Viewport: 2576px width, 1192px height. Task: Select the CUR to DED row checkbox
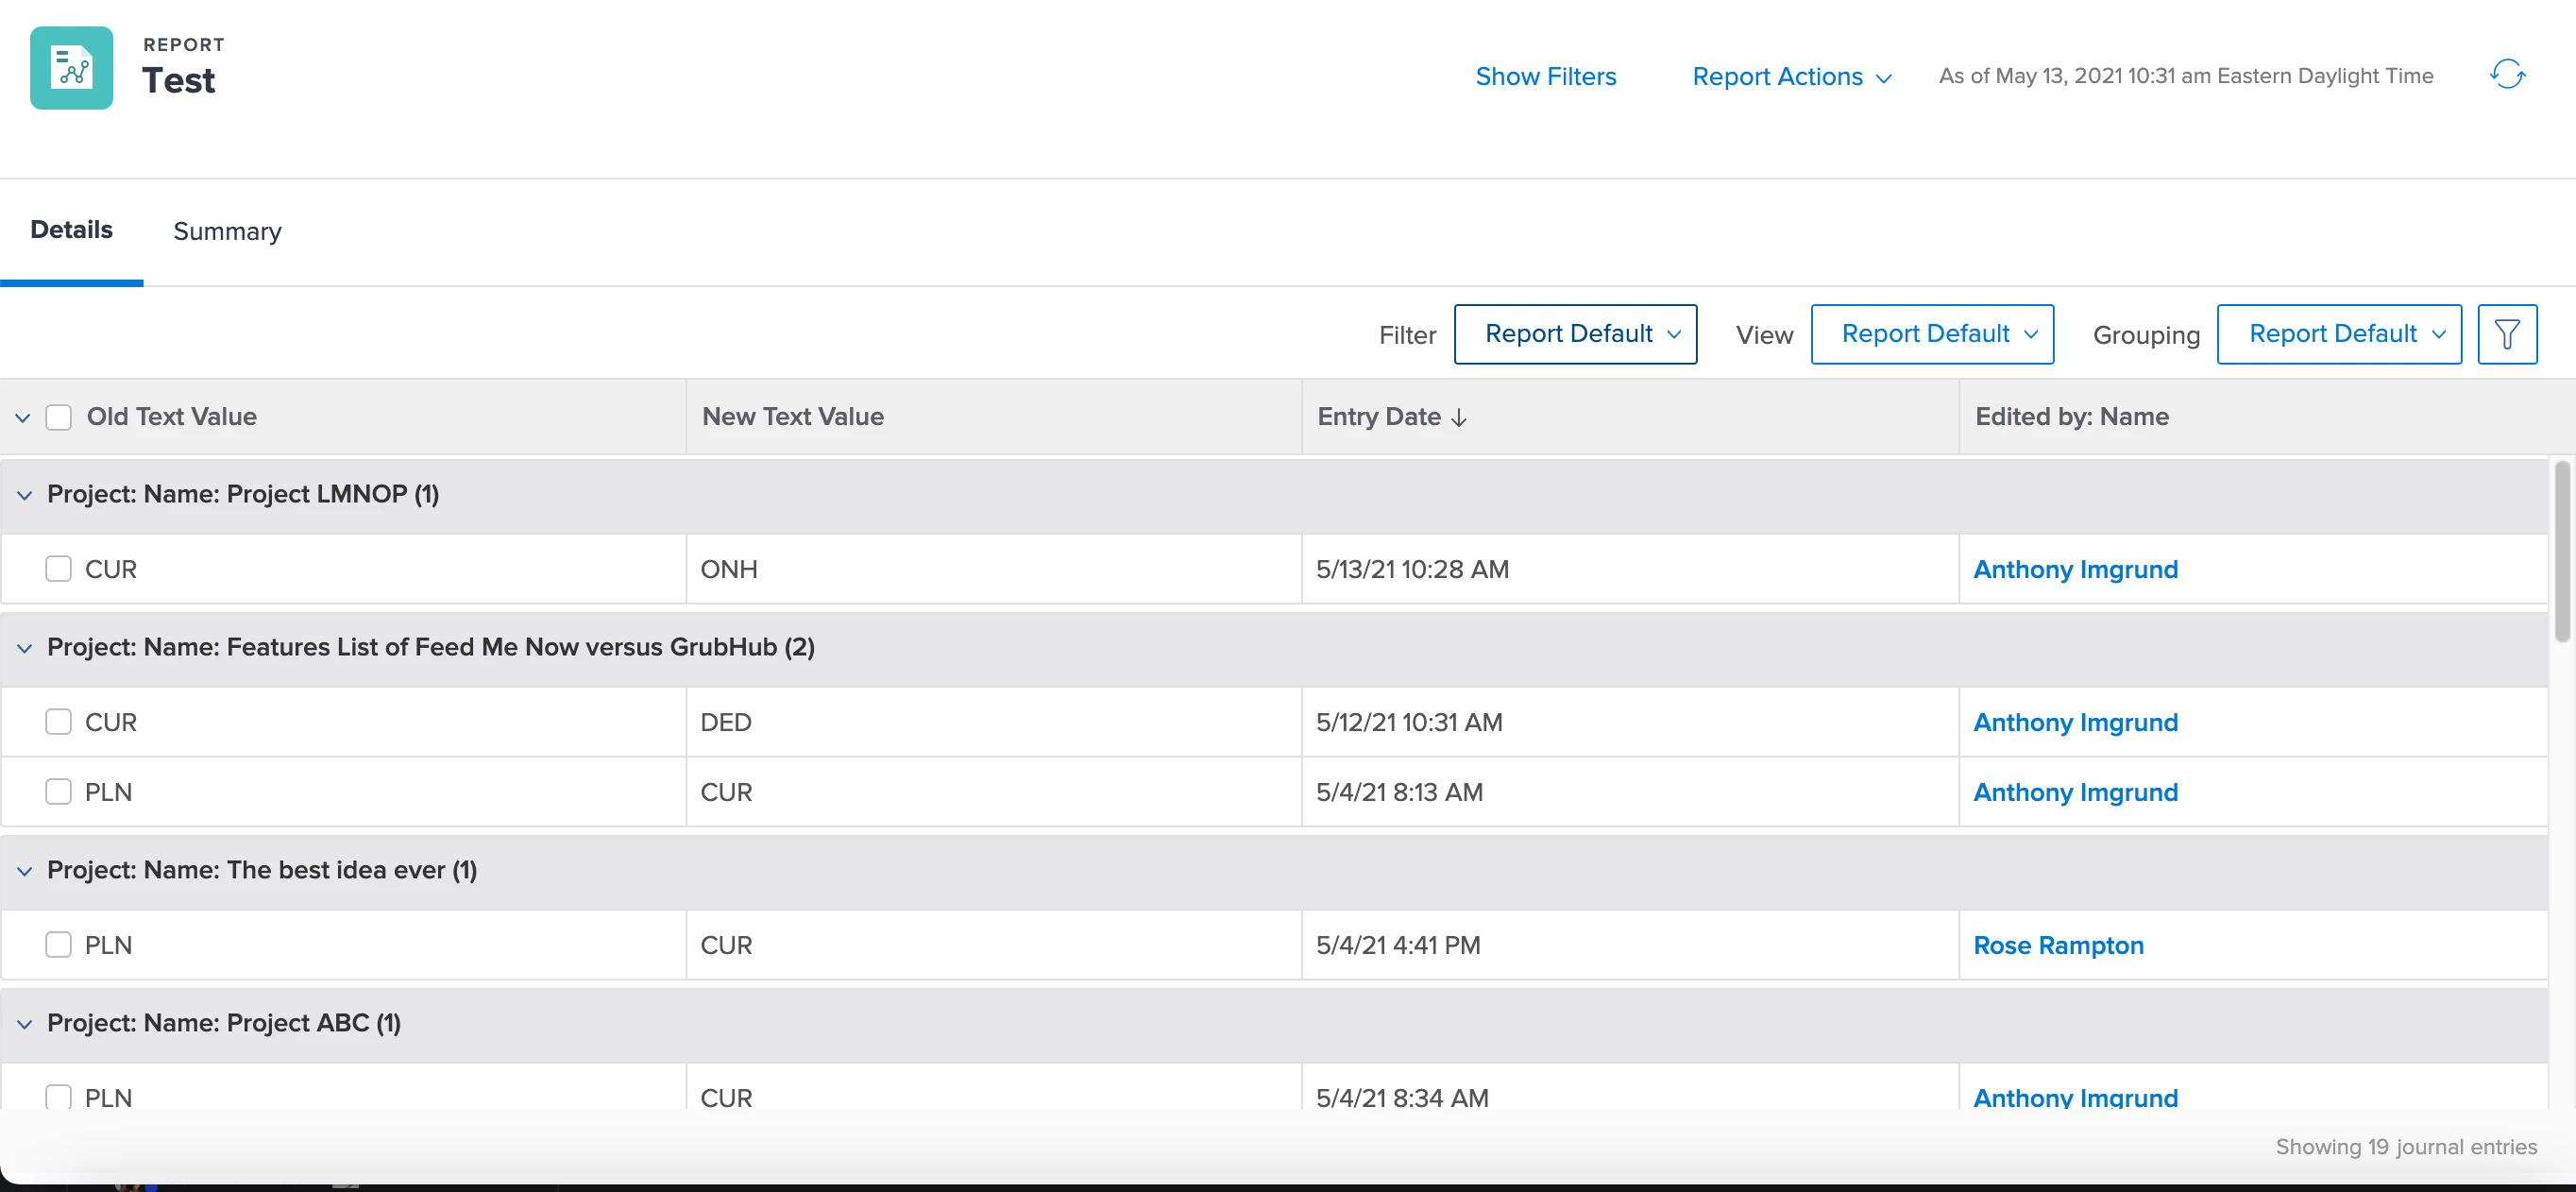[59, 722]
